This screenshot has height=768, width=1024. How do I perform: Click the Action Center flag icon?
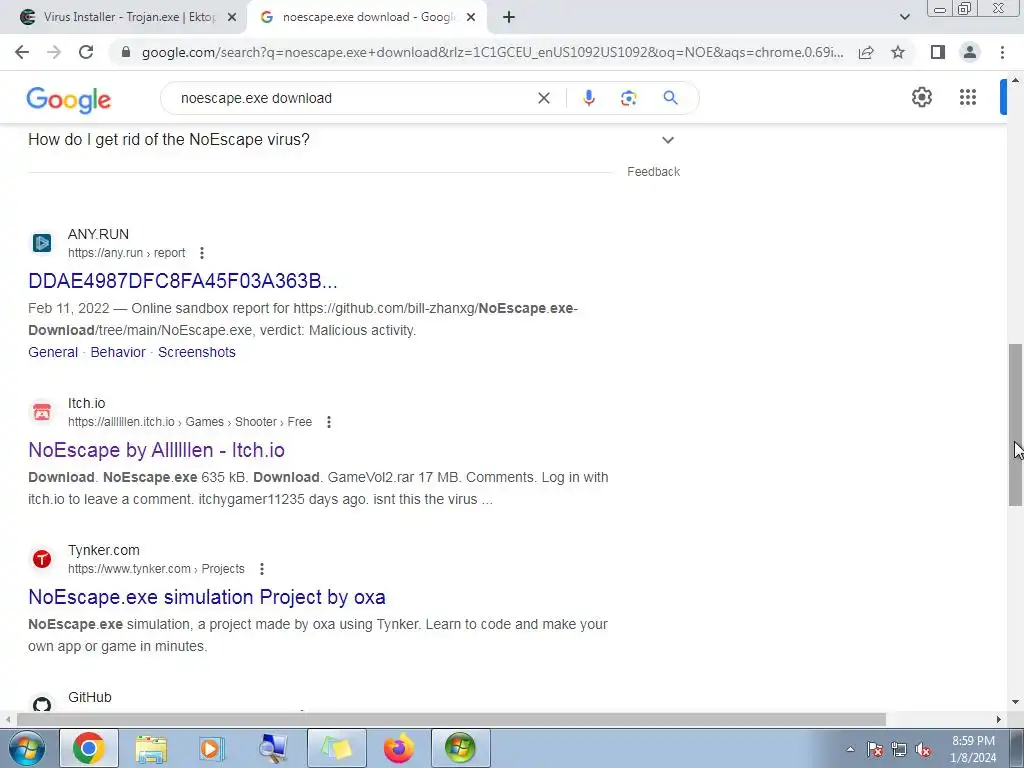[875, 750]
